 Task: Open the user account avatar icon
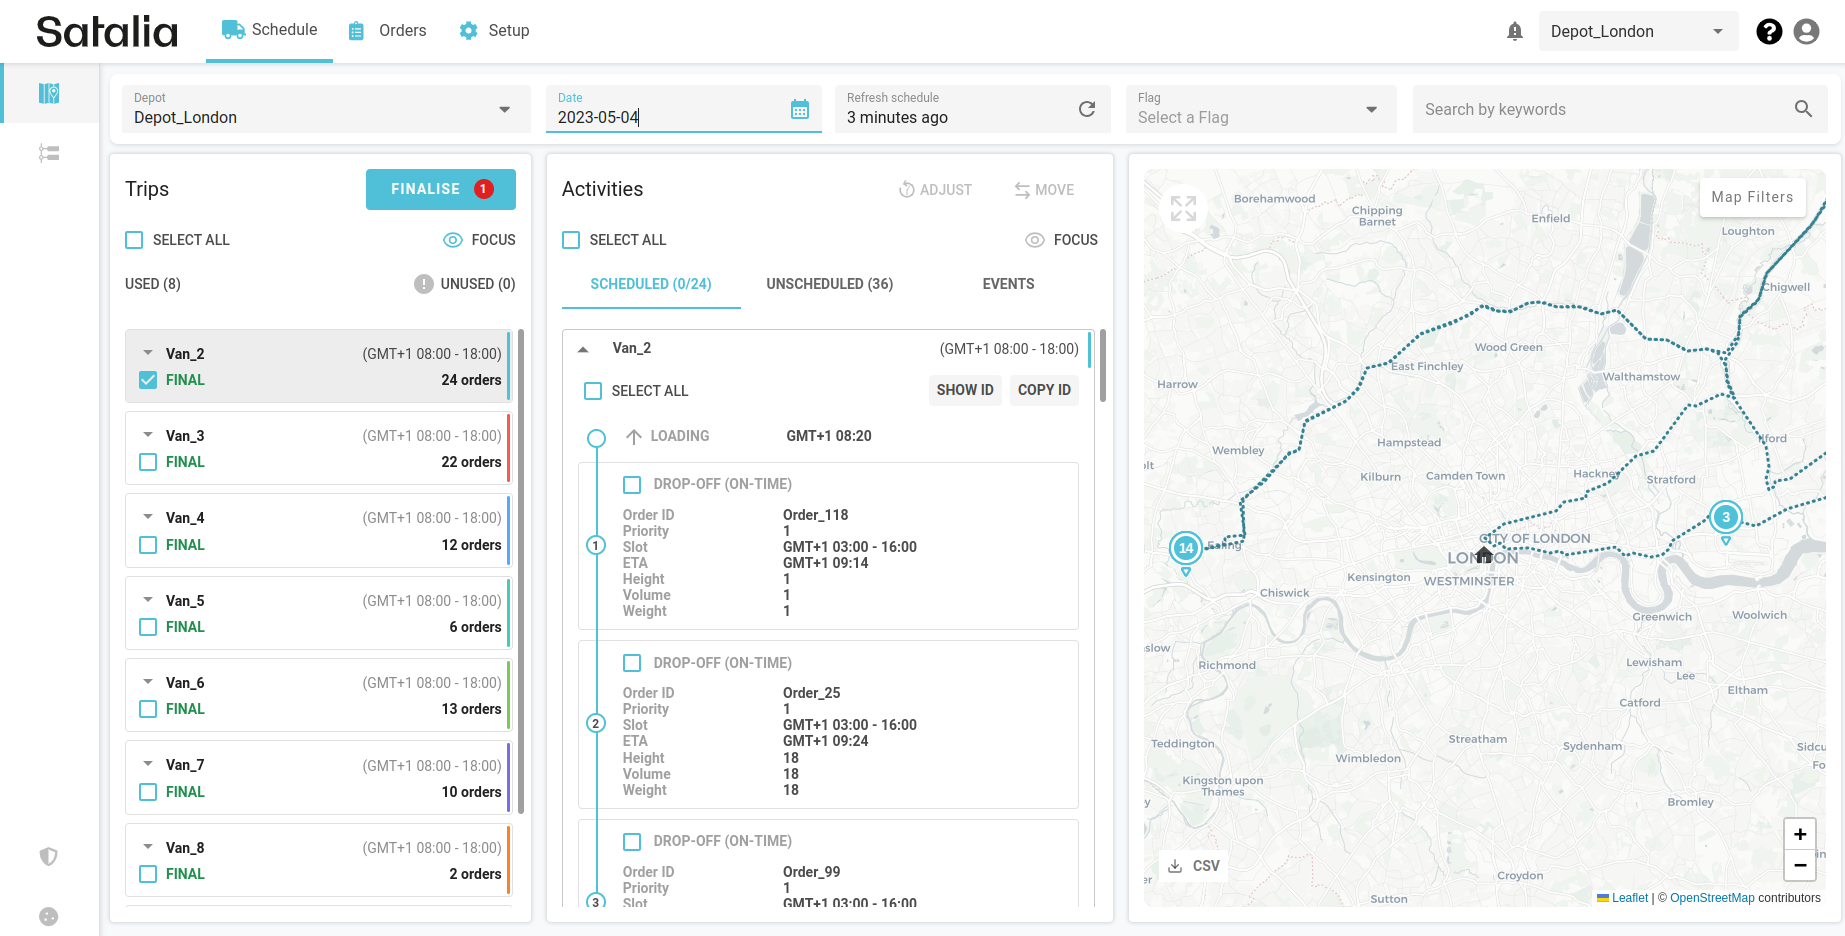pyautogui.click(x=1806, y=32)
